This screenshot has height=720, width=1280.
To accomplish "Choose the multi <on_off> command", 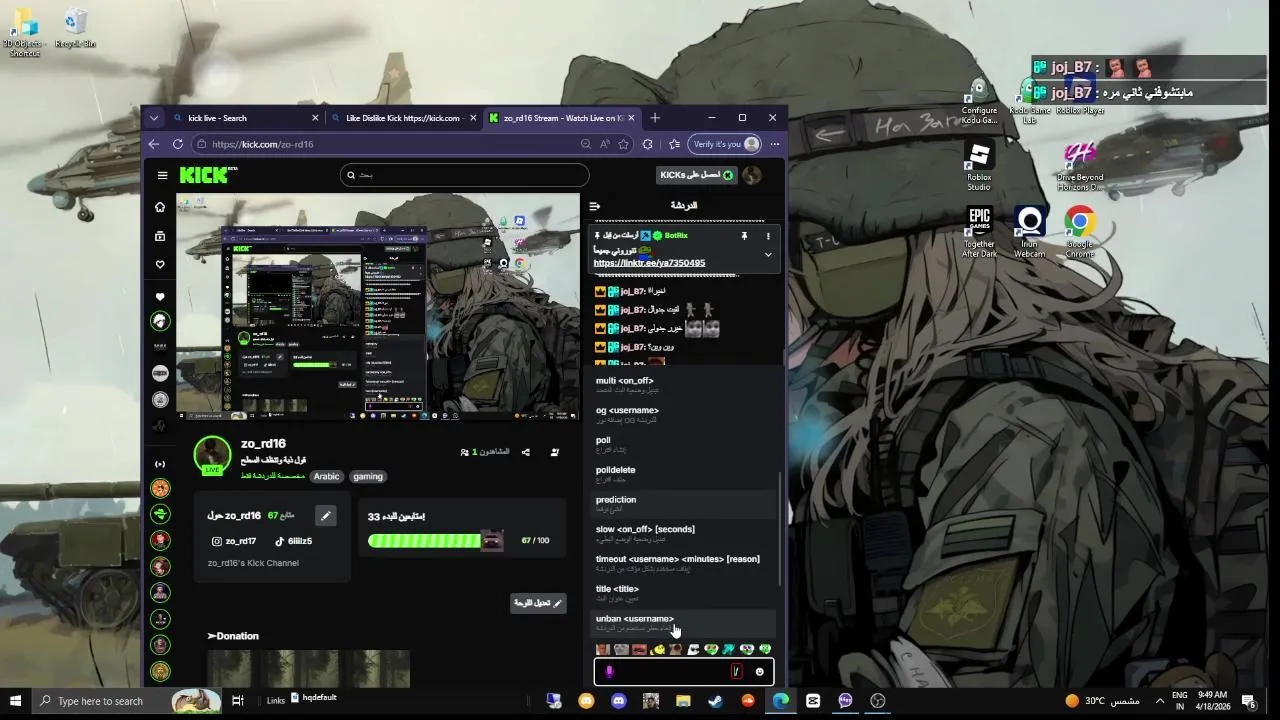I will 686,384.
